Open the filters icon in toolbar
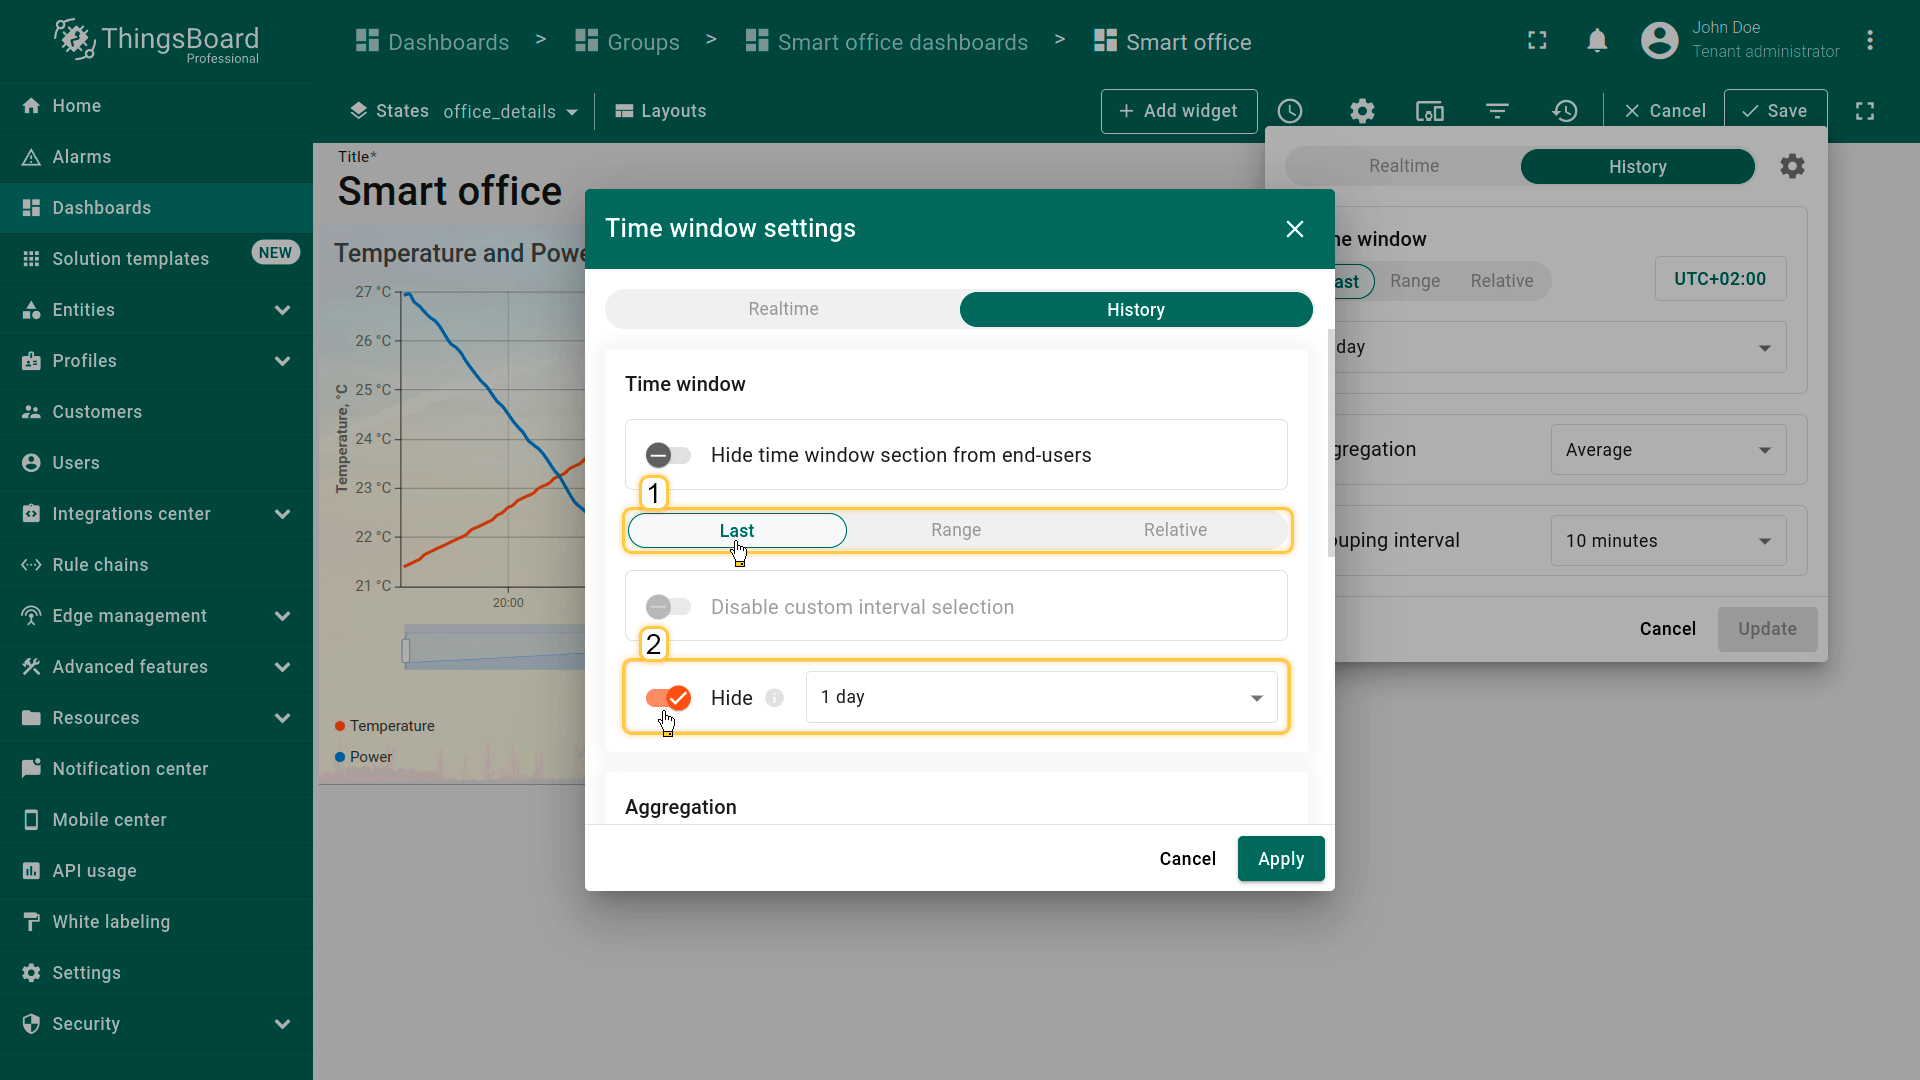Viewport: 1920px width, 1080px height. pos(1497,111)
